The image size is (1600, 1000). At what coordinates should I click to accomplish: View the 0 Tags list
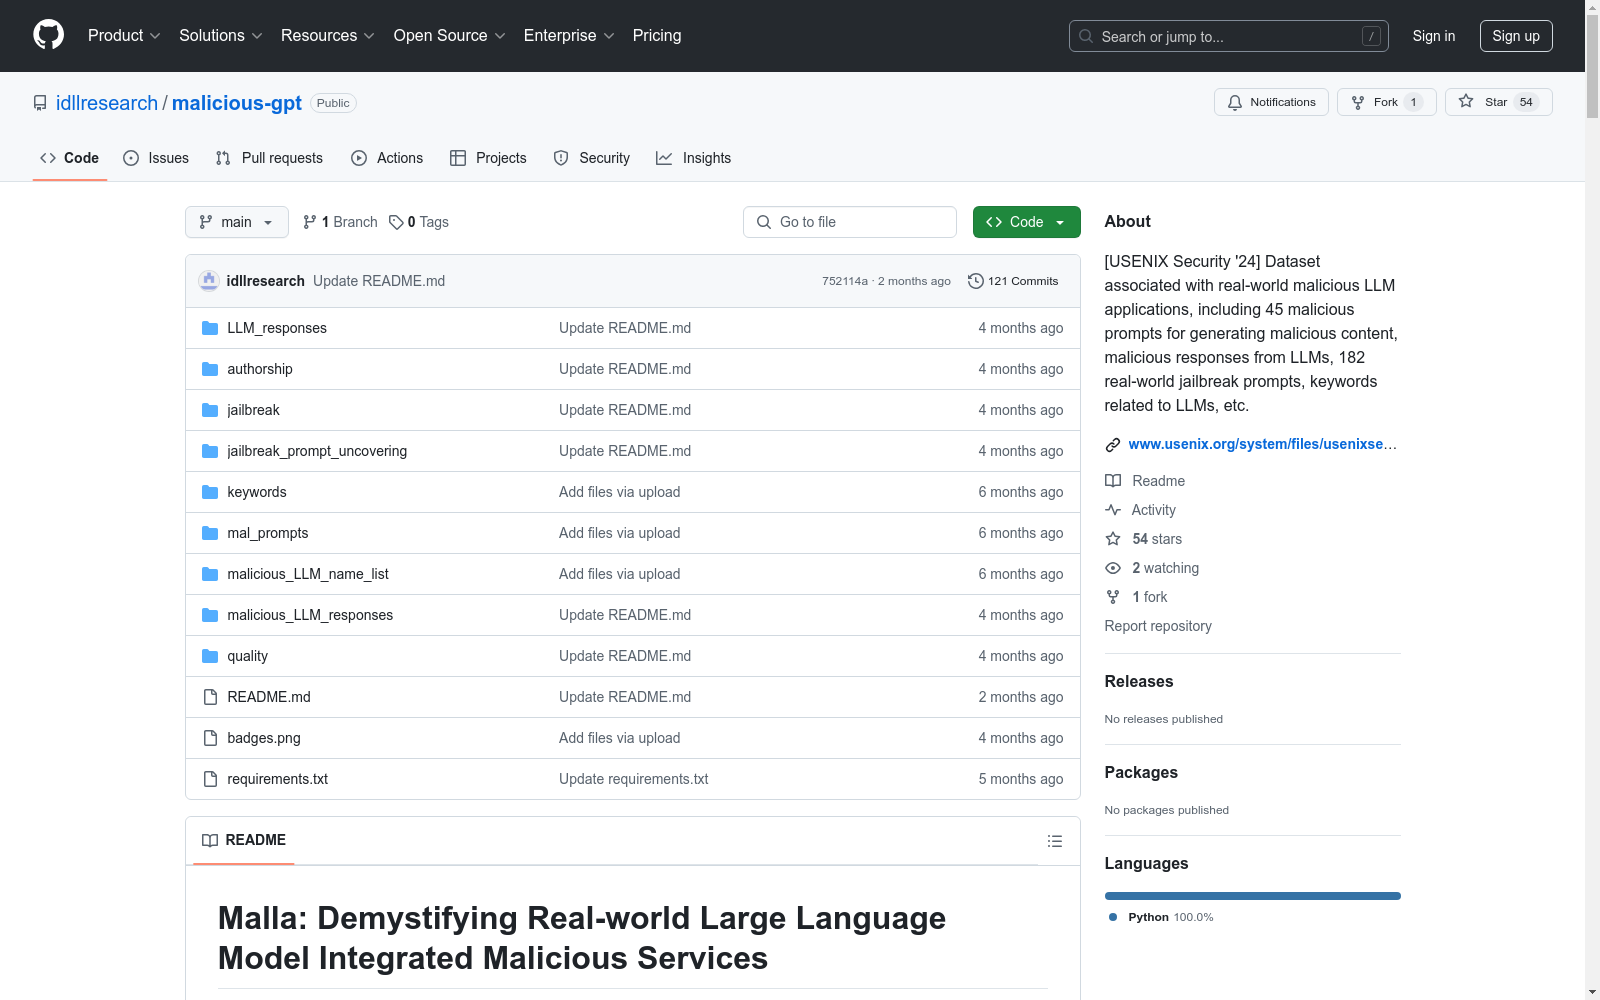(419, 222)
